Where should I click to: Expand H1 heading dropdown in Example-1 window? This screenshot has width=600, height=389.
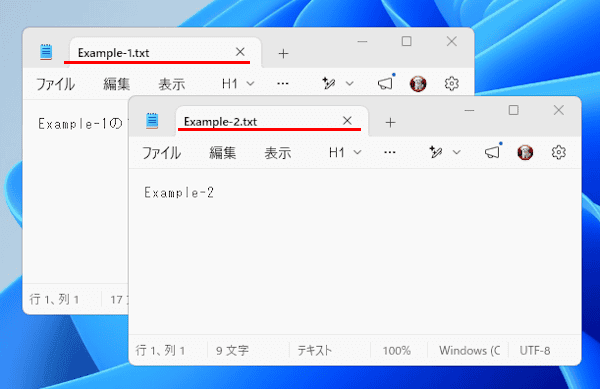(x=238, y=83)
